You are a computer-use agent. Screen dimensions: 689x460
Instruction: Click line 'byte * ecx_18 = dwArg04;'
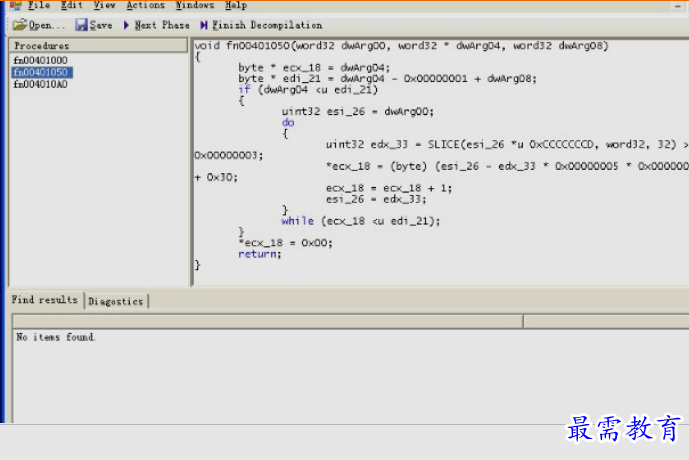314,68
